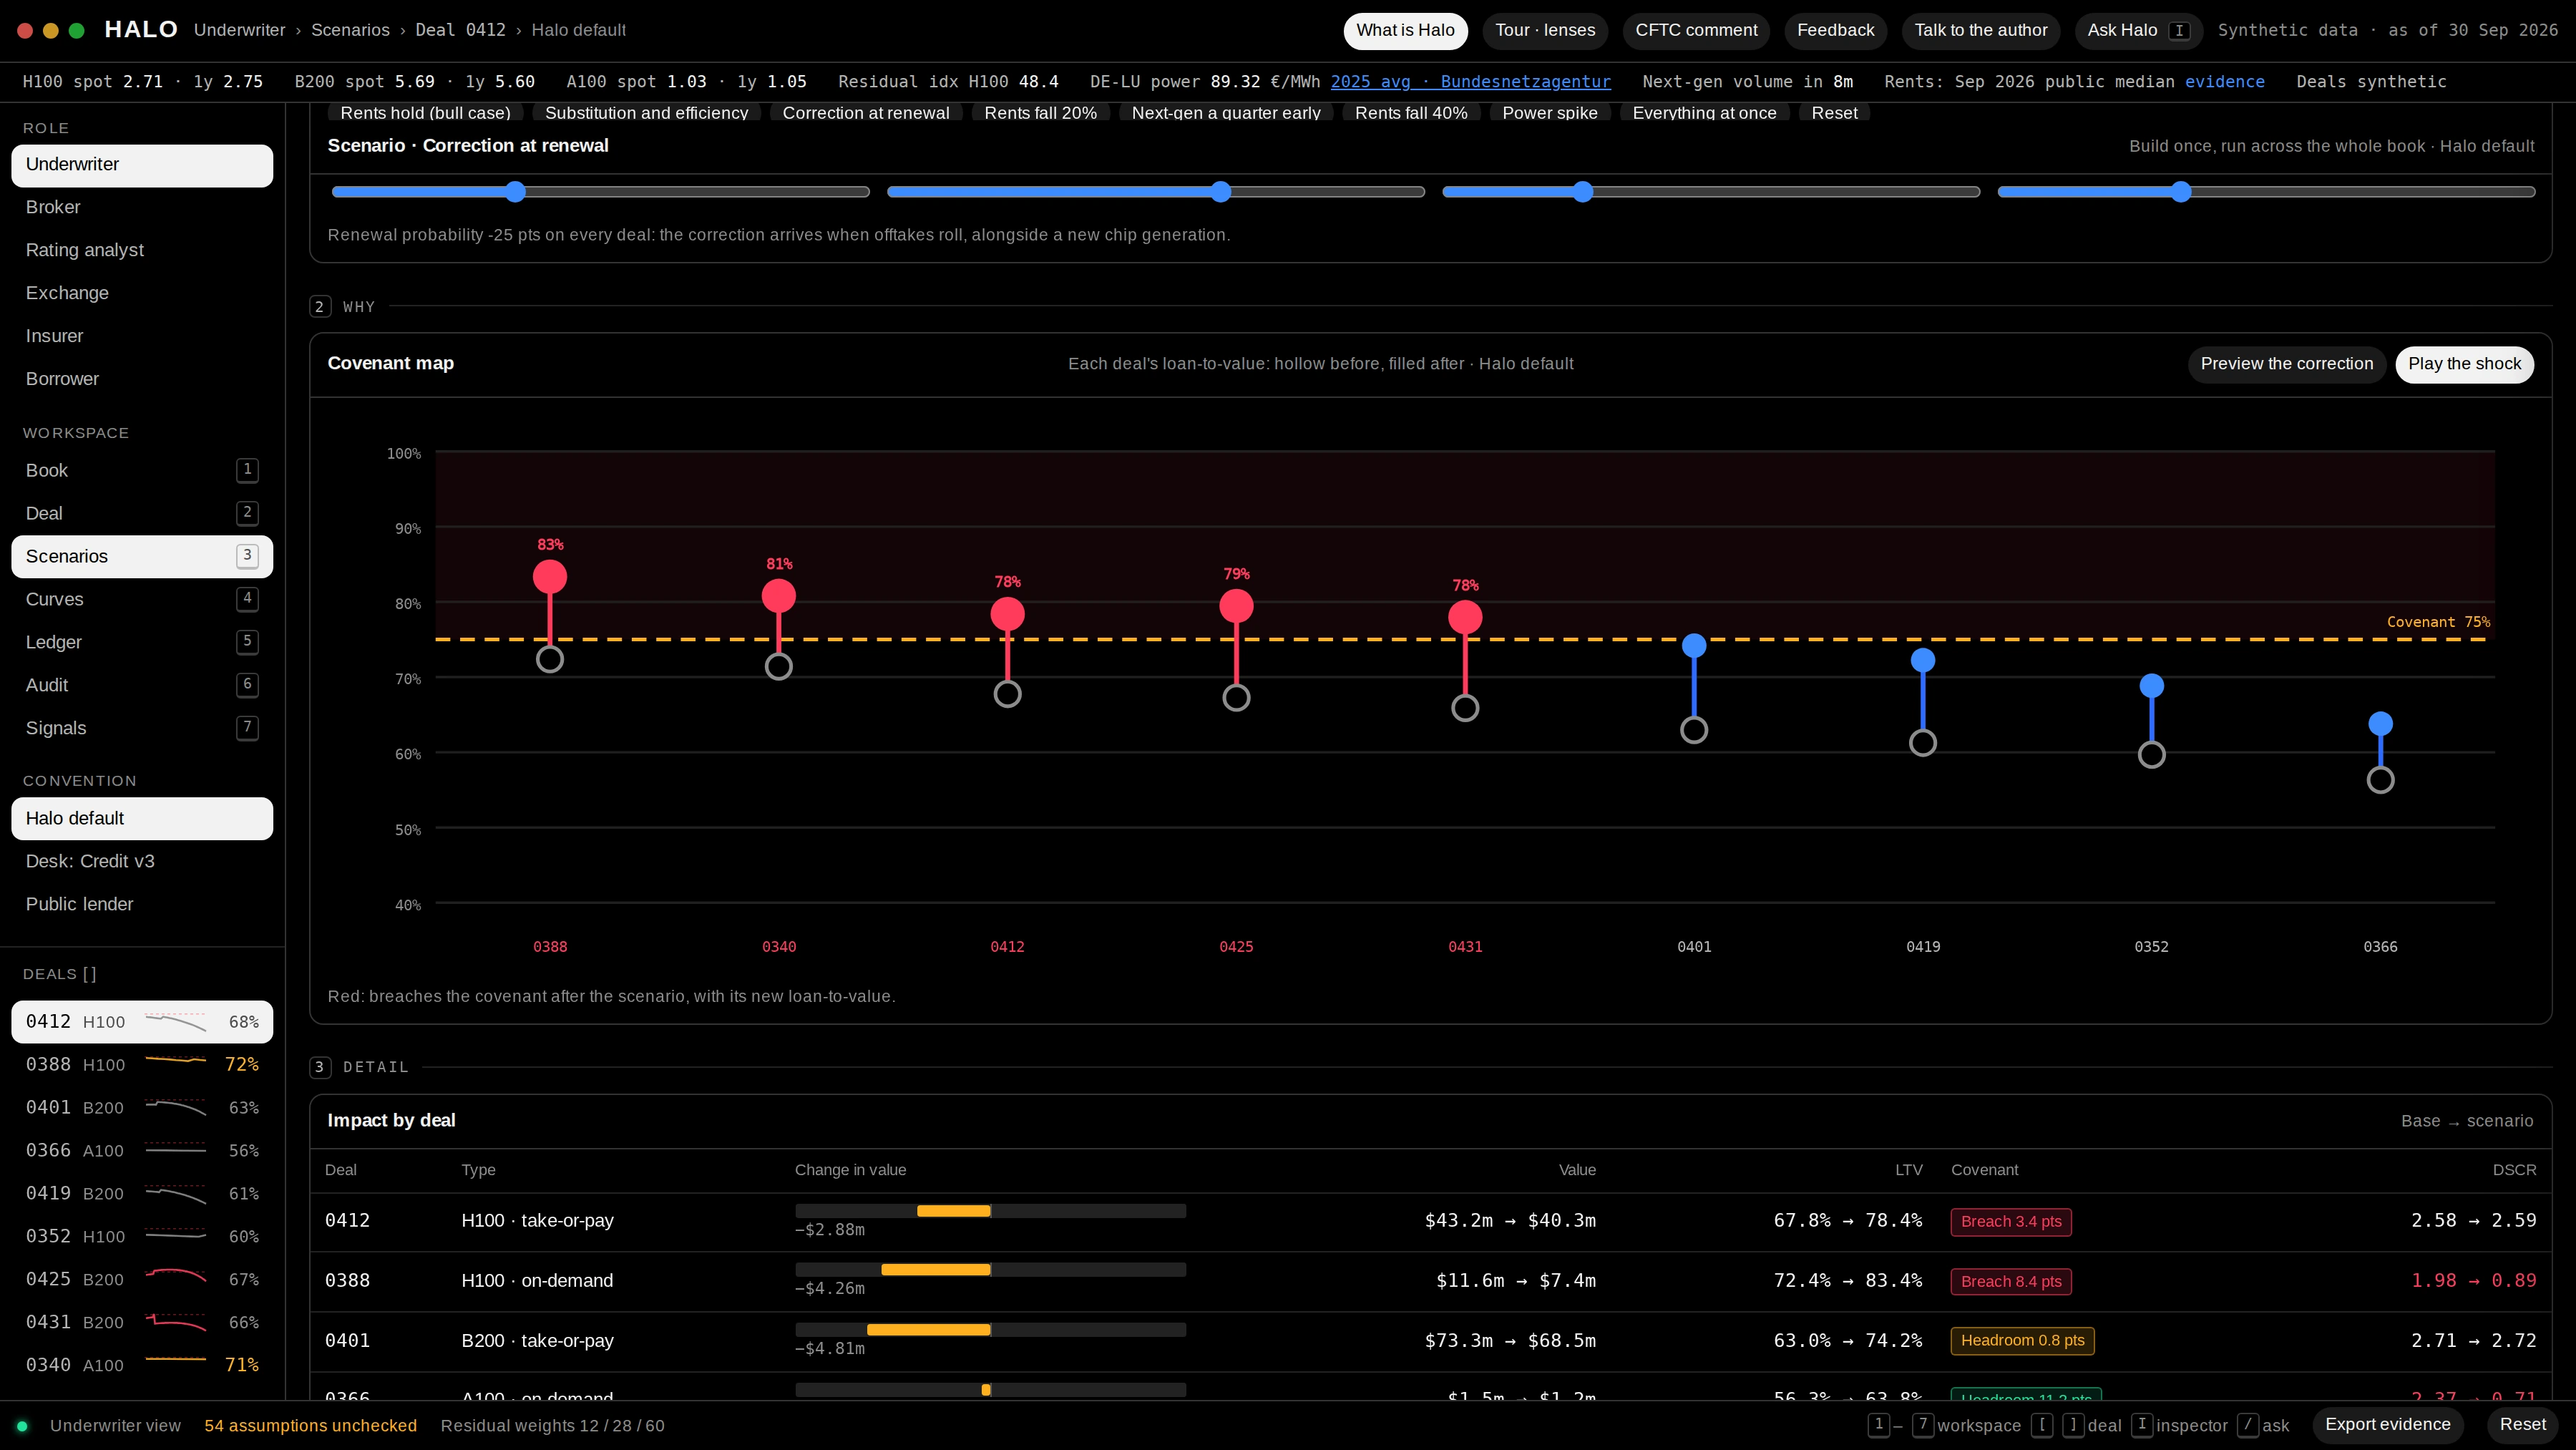Apply the Rents fall 20% scenario
Screen dimensions: 2576x1450
[x=1040, y=113]
